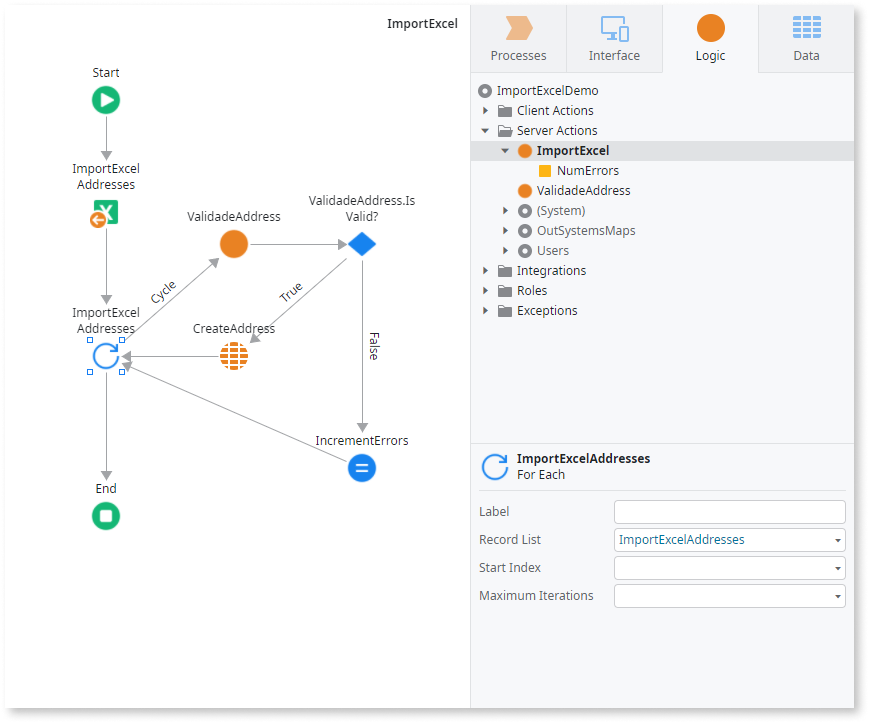Collapse the Server Actions folder
Viewport: 869px width, 723px height.
pyautogui.click(x=486, y=131)
